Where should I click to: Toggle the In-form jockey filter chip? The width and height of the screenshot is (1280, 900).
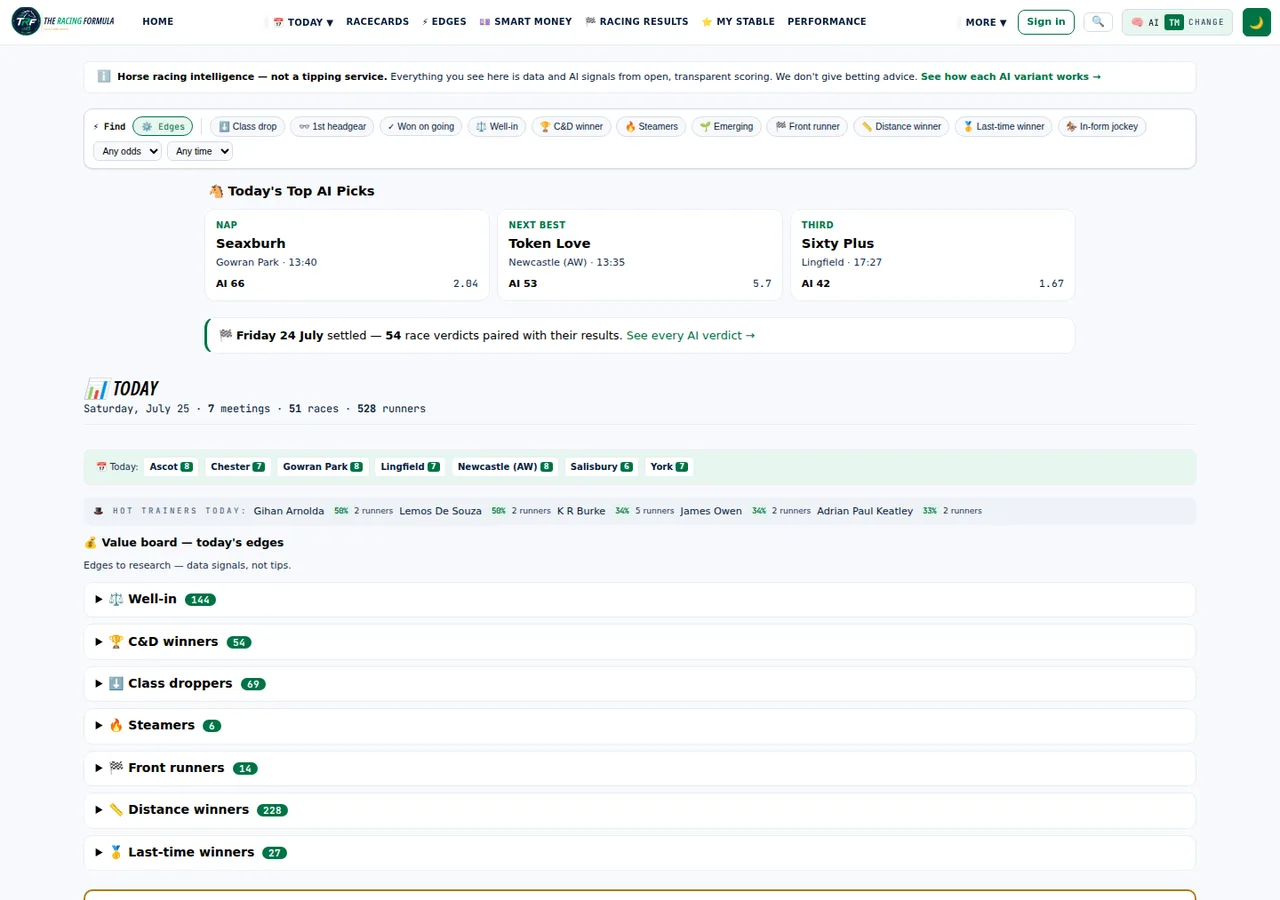(x=1102, y=126)
